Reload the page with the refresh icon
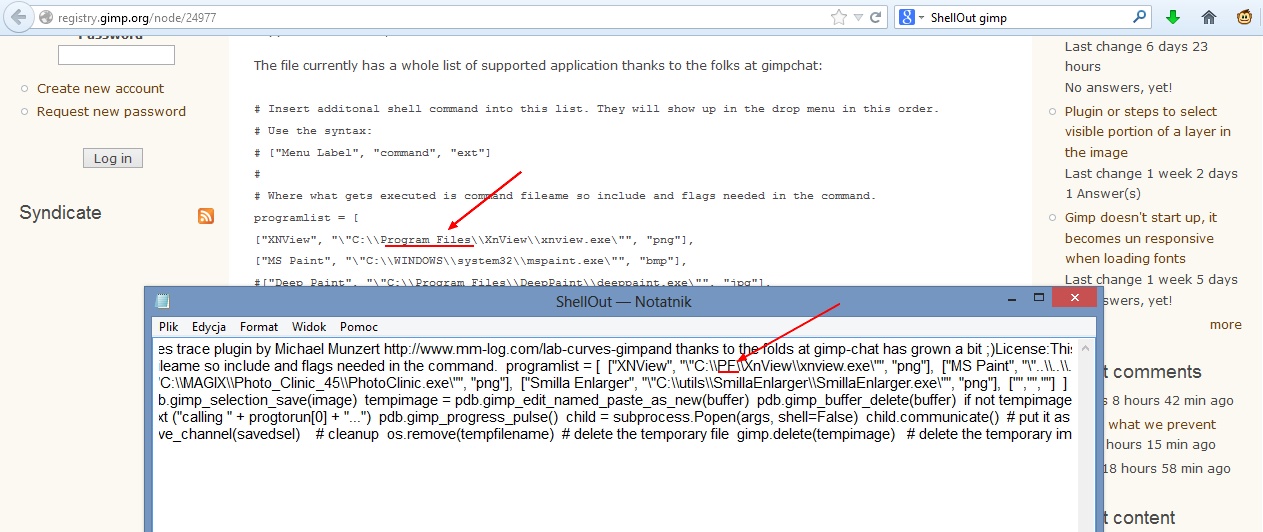This screenshot has width=1263, height=532. 875,17
